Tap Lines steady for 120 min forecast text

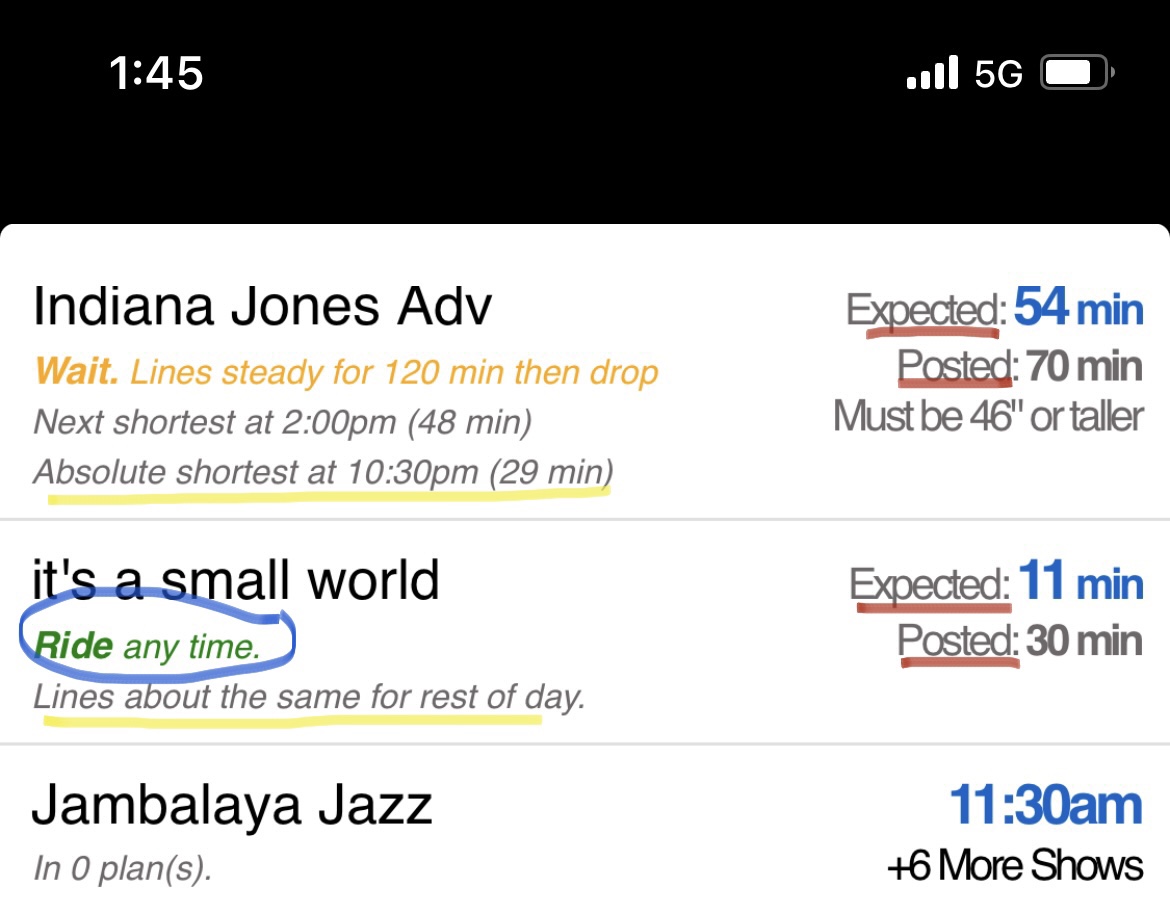[400, 372]
